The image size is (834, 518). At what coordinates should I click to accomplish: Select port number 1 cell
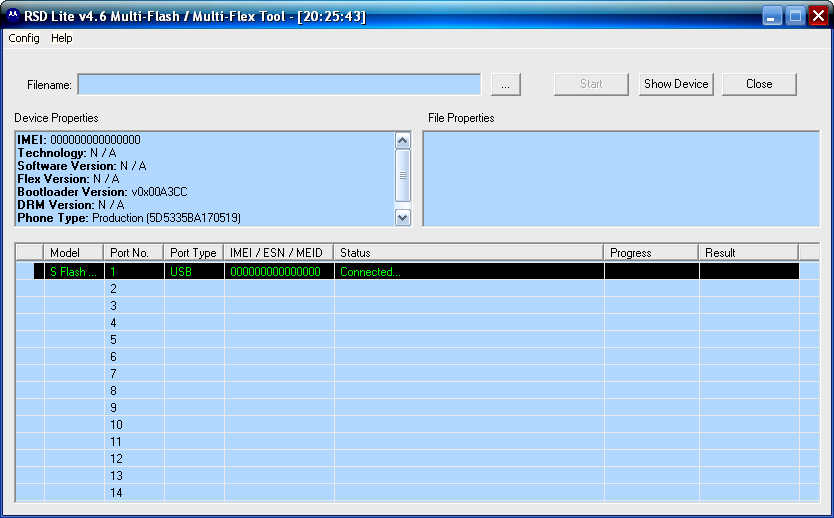[134, 271]
